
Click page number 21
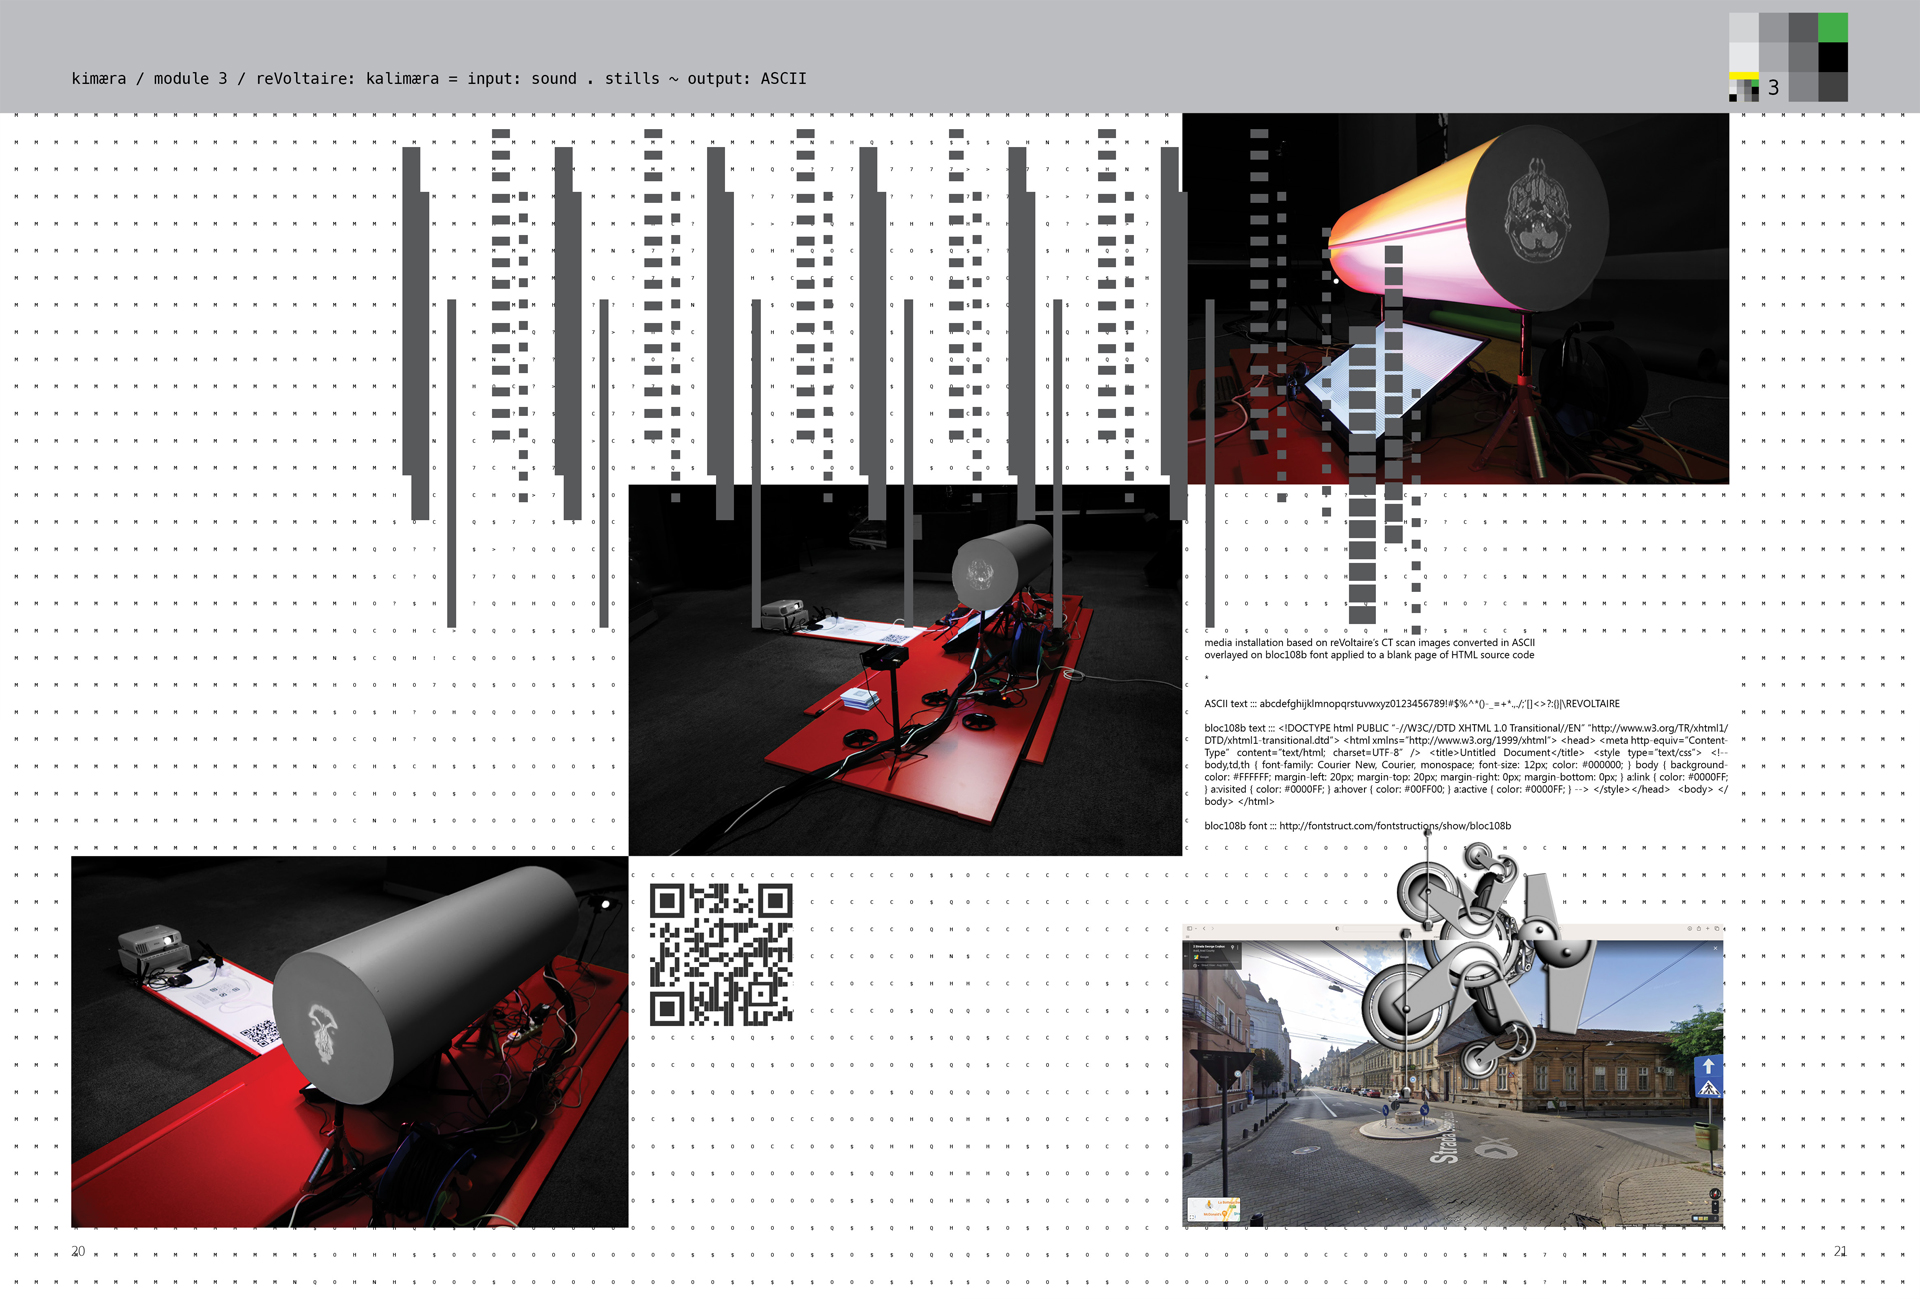click(1840, 1250)
